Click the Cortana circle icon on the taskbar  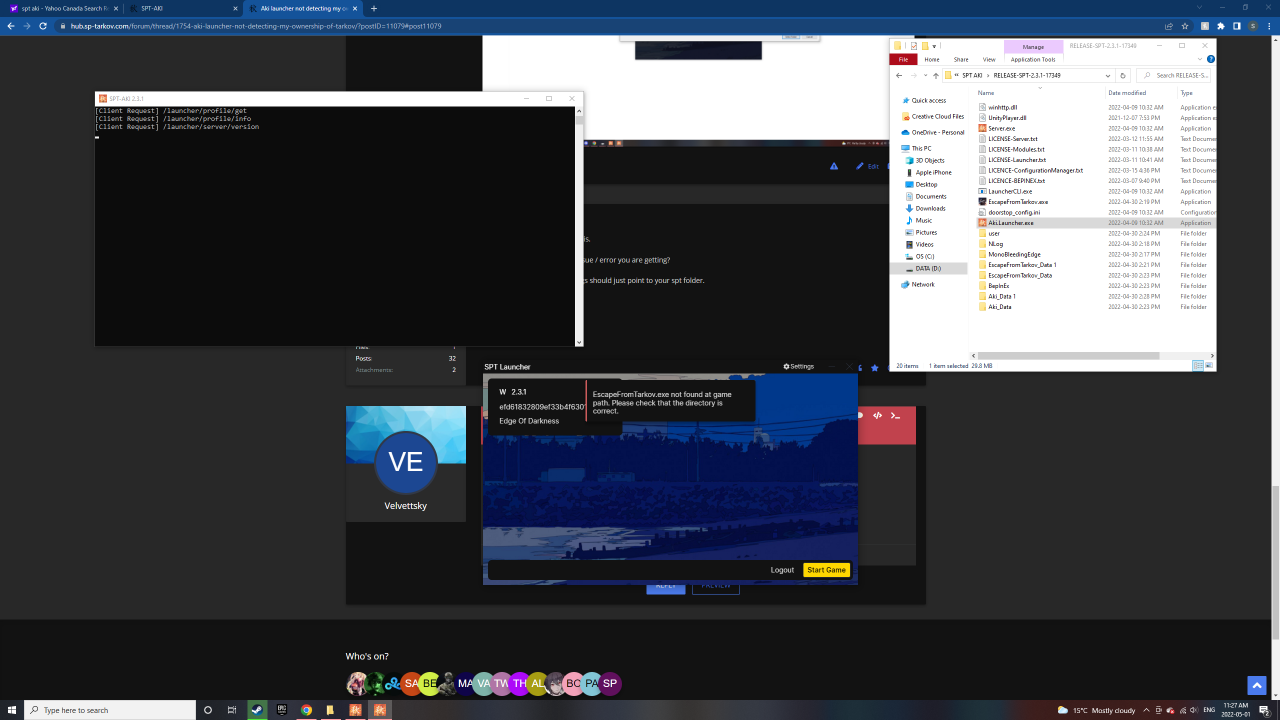click(x=208, y=710)
